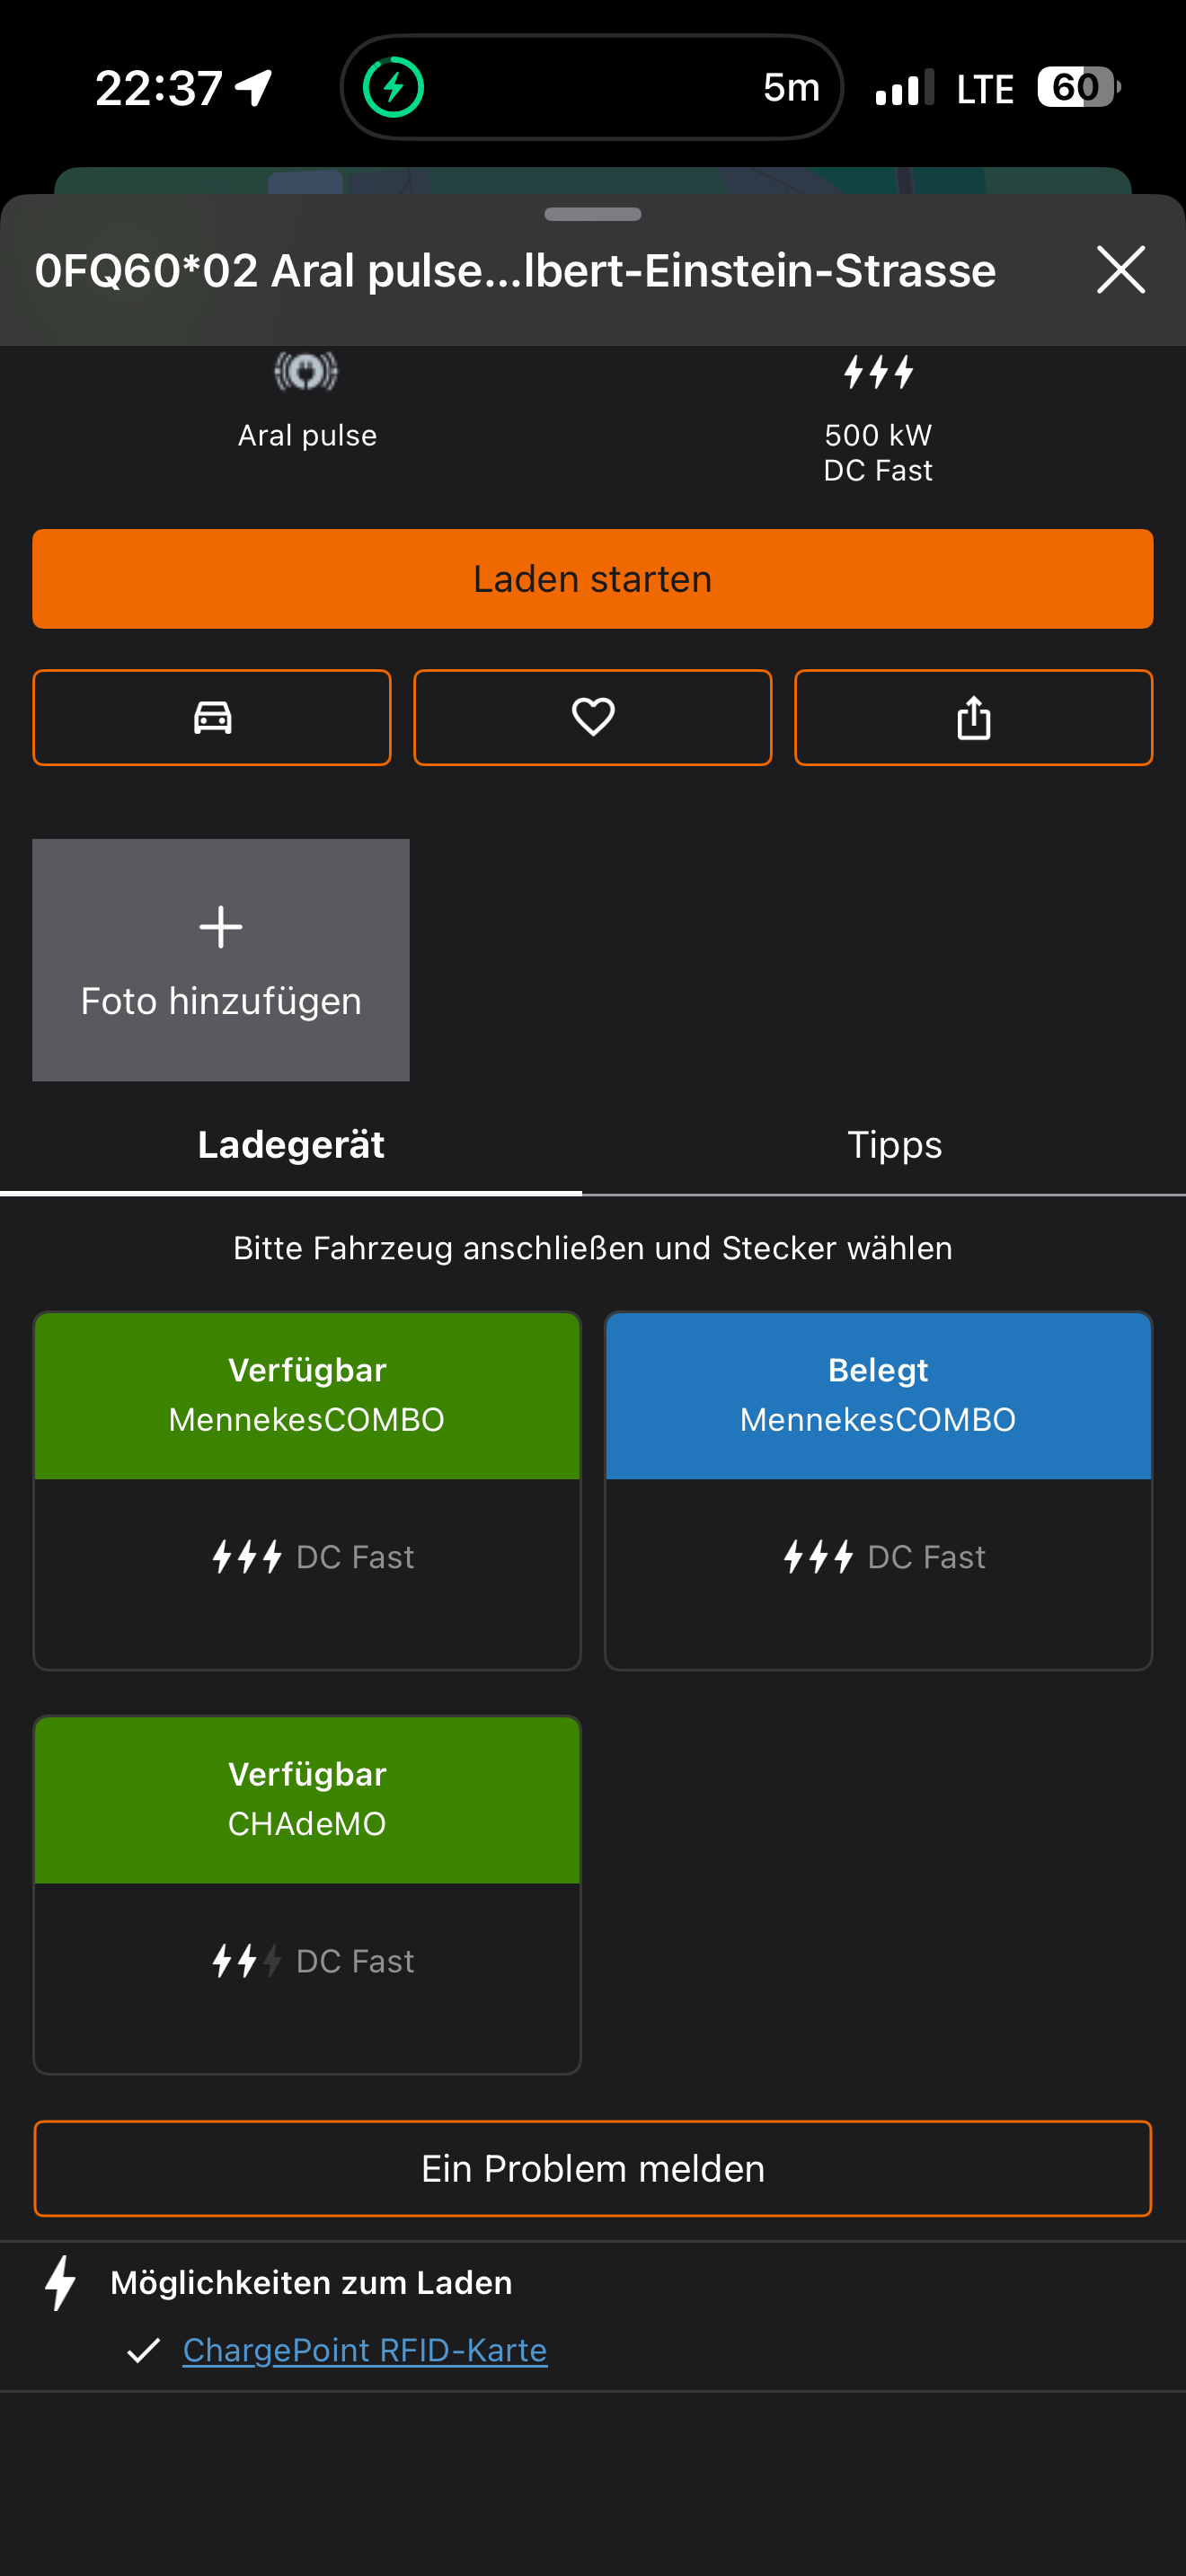This screenshot has height=2576, width=1186.
Task: Tap the green charging indicator in Dynamic Island
Action: 393,87
